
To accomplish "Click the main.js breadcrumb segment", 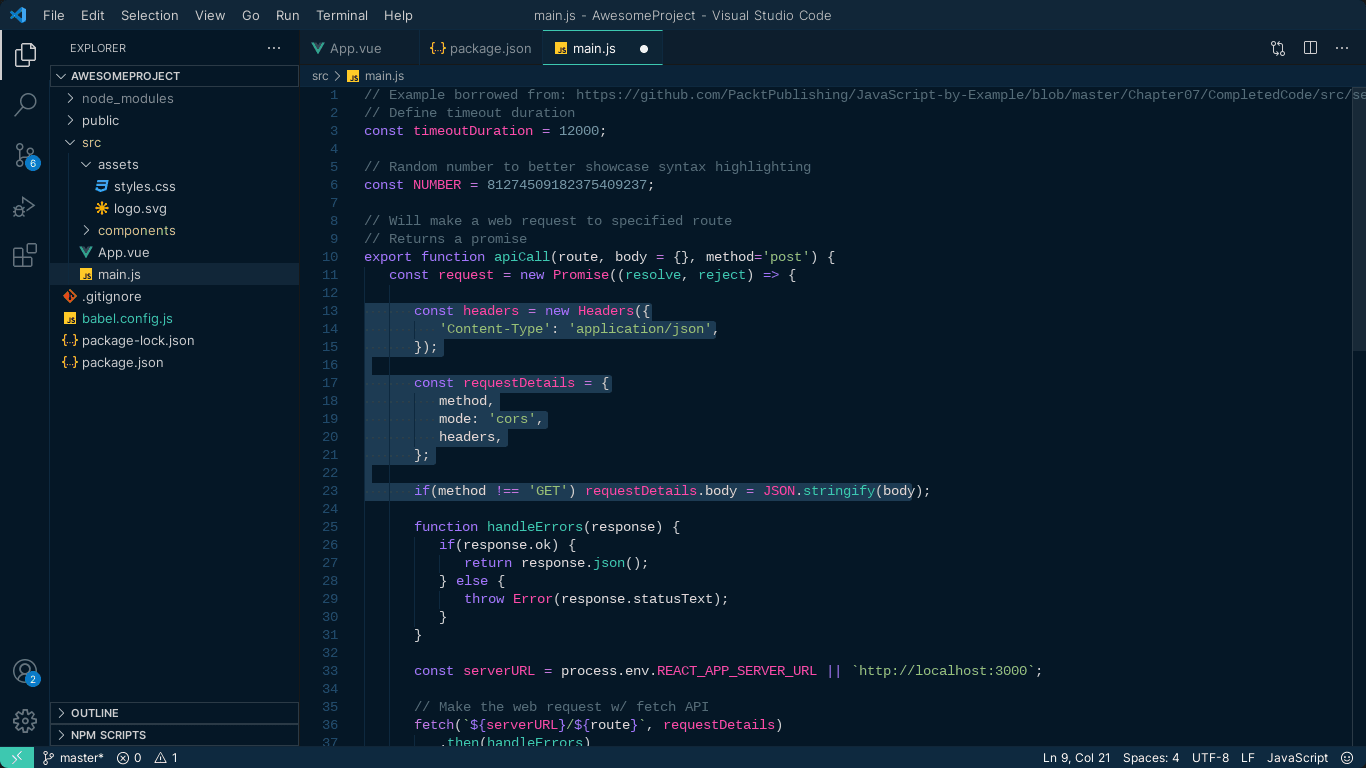I will [x=385, y=76].
